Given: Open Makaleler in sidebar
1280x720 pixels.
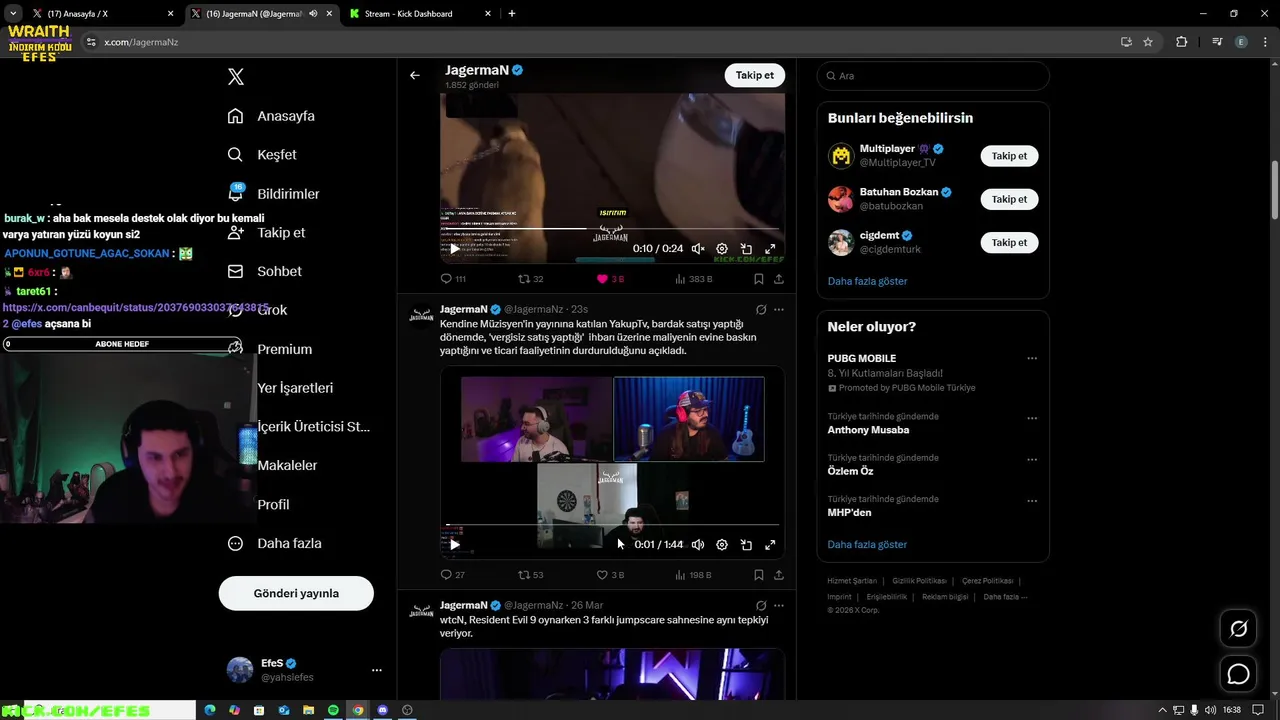Looking at the screenshot, I should click(x=287, y=465).
